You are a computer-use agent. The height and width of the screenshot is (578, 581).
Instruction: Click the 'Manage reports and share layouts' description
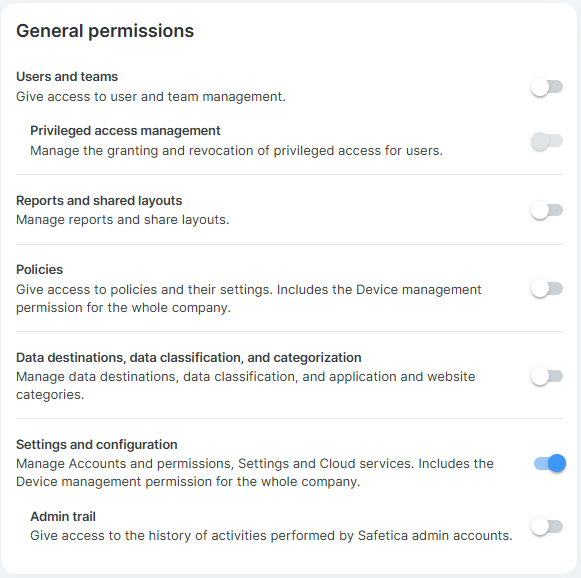coord(123,220)
